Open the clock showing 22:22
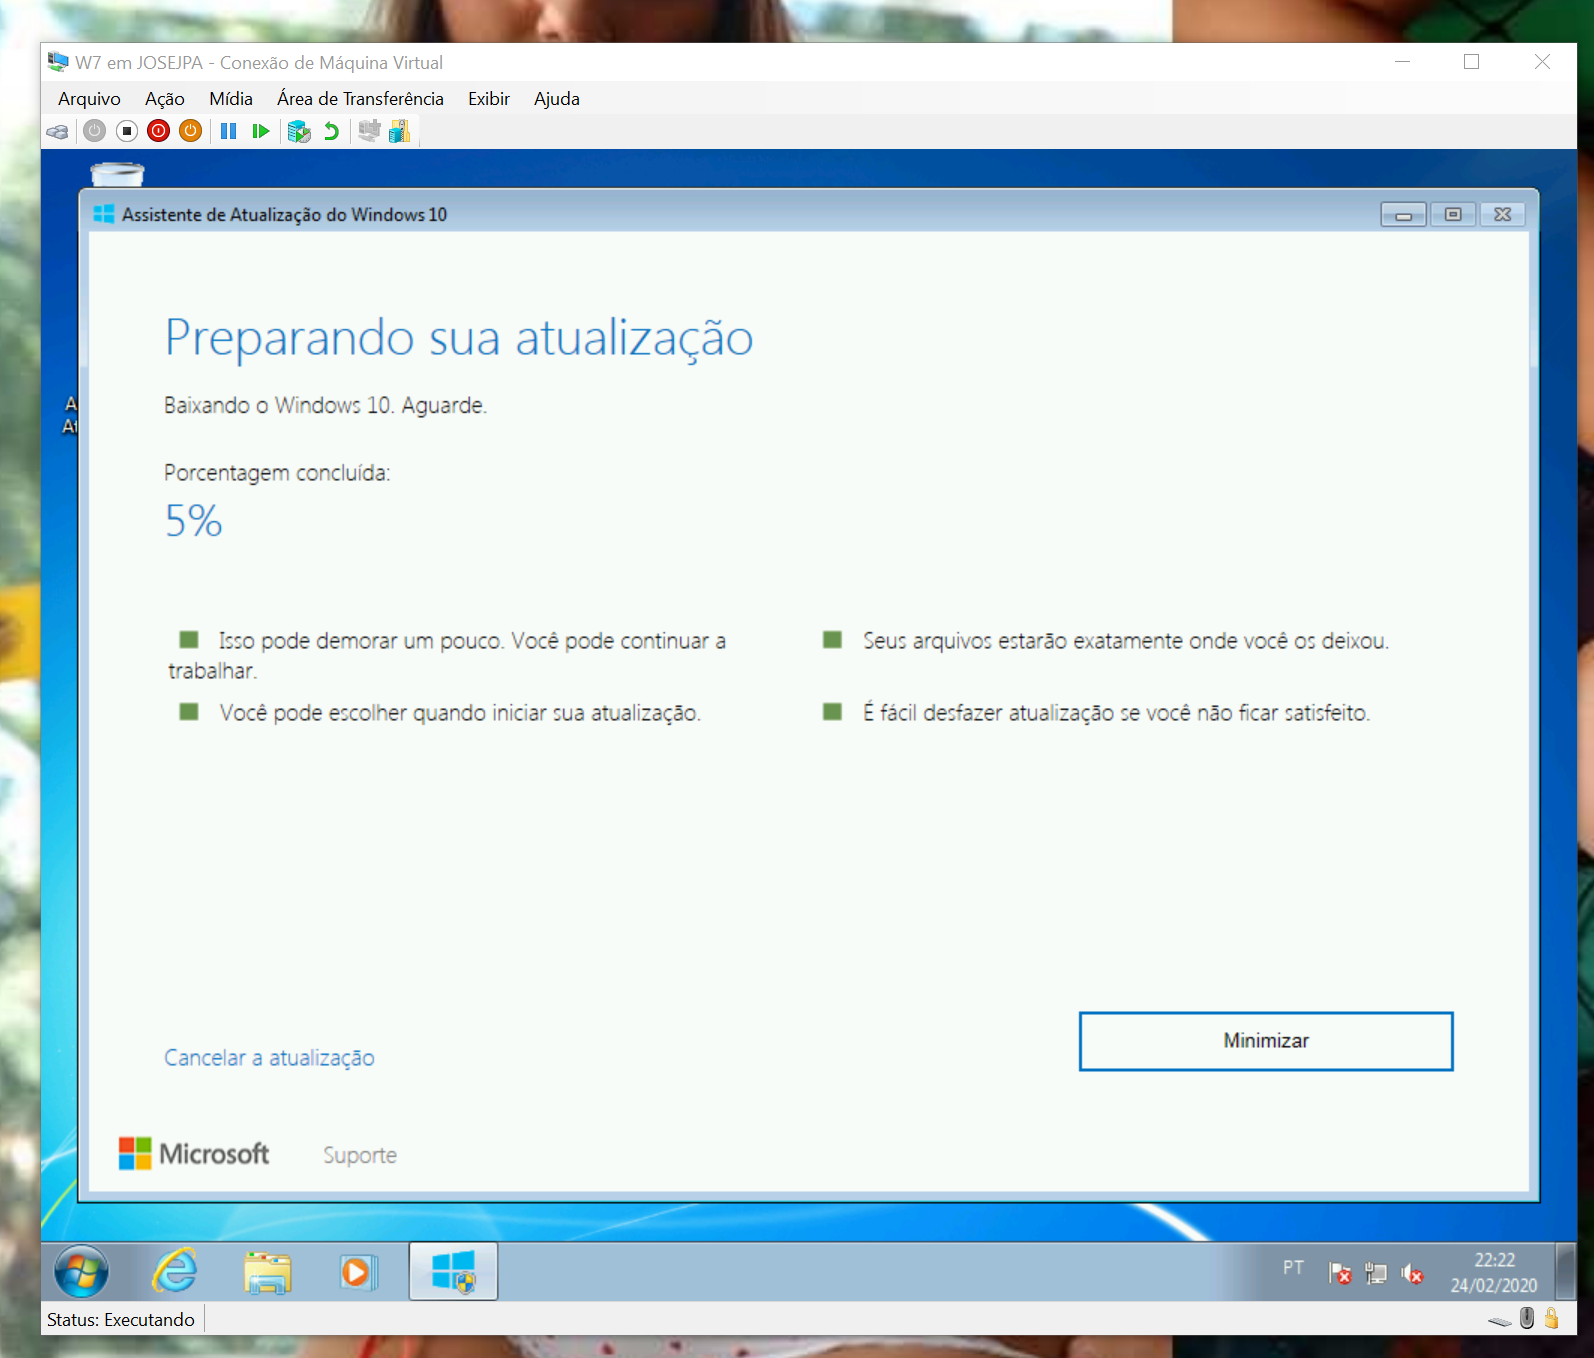This screenshot has height=1358, width=1594. click(x=1494, y=1272)
